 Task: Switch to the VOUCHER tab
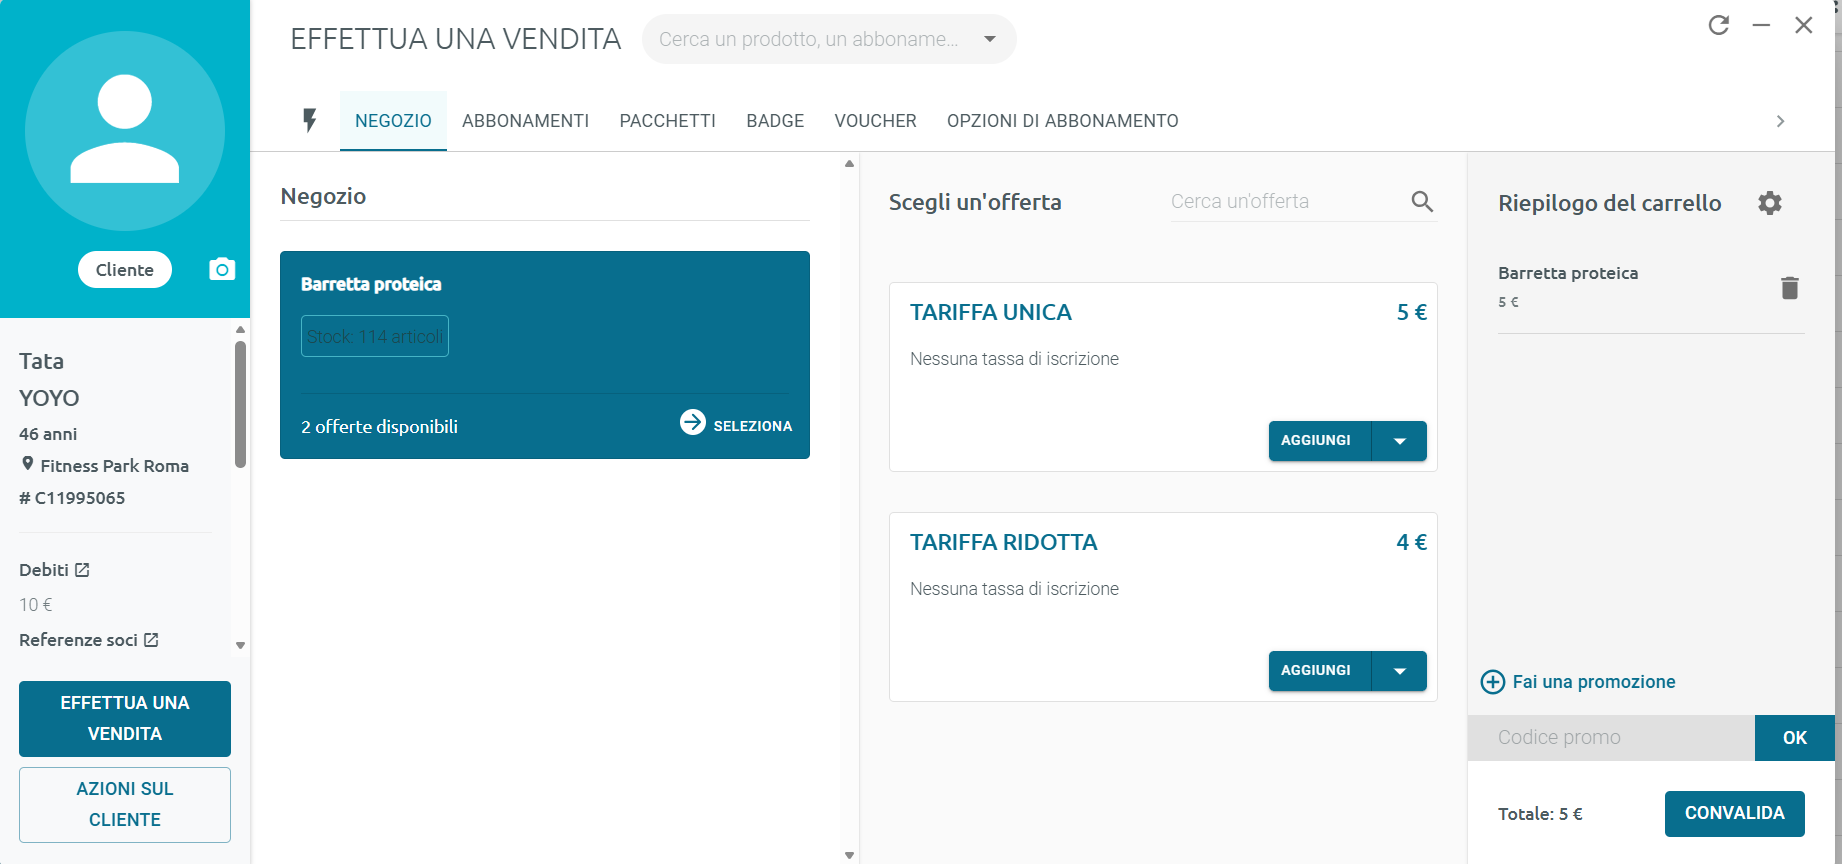pyautogui.click(x=875, y=121)
